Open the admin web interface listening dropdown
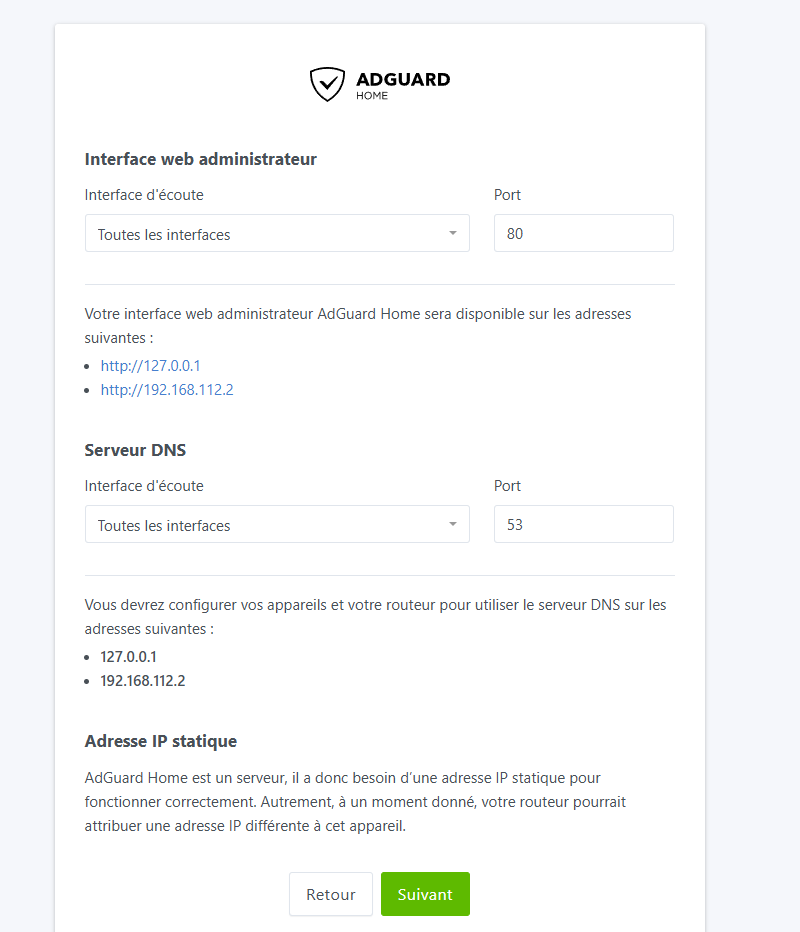Screen dimensions: 800x932 pyautogui.click(x=277, y=233)
